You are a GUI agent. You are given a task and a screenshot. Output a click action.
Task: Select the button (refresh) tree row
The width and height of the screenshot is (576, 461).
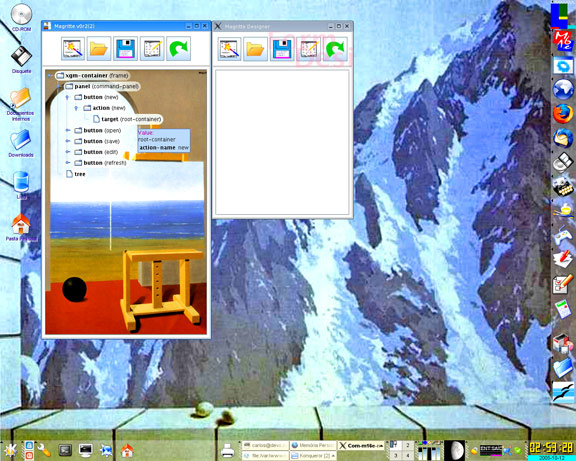point(100,162)
